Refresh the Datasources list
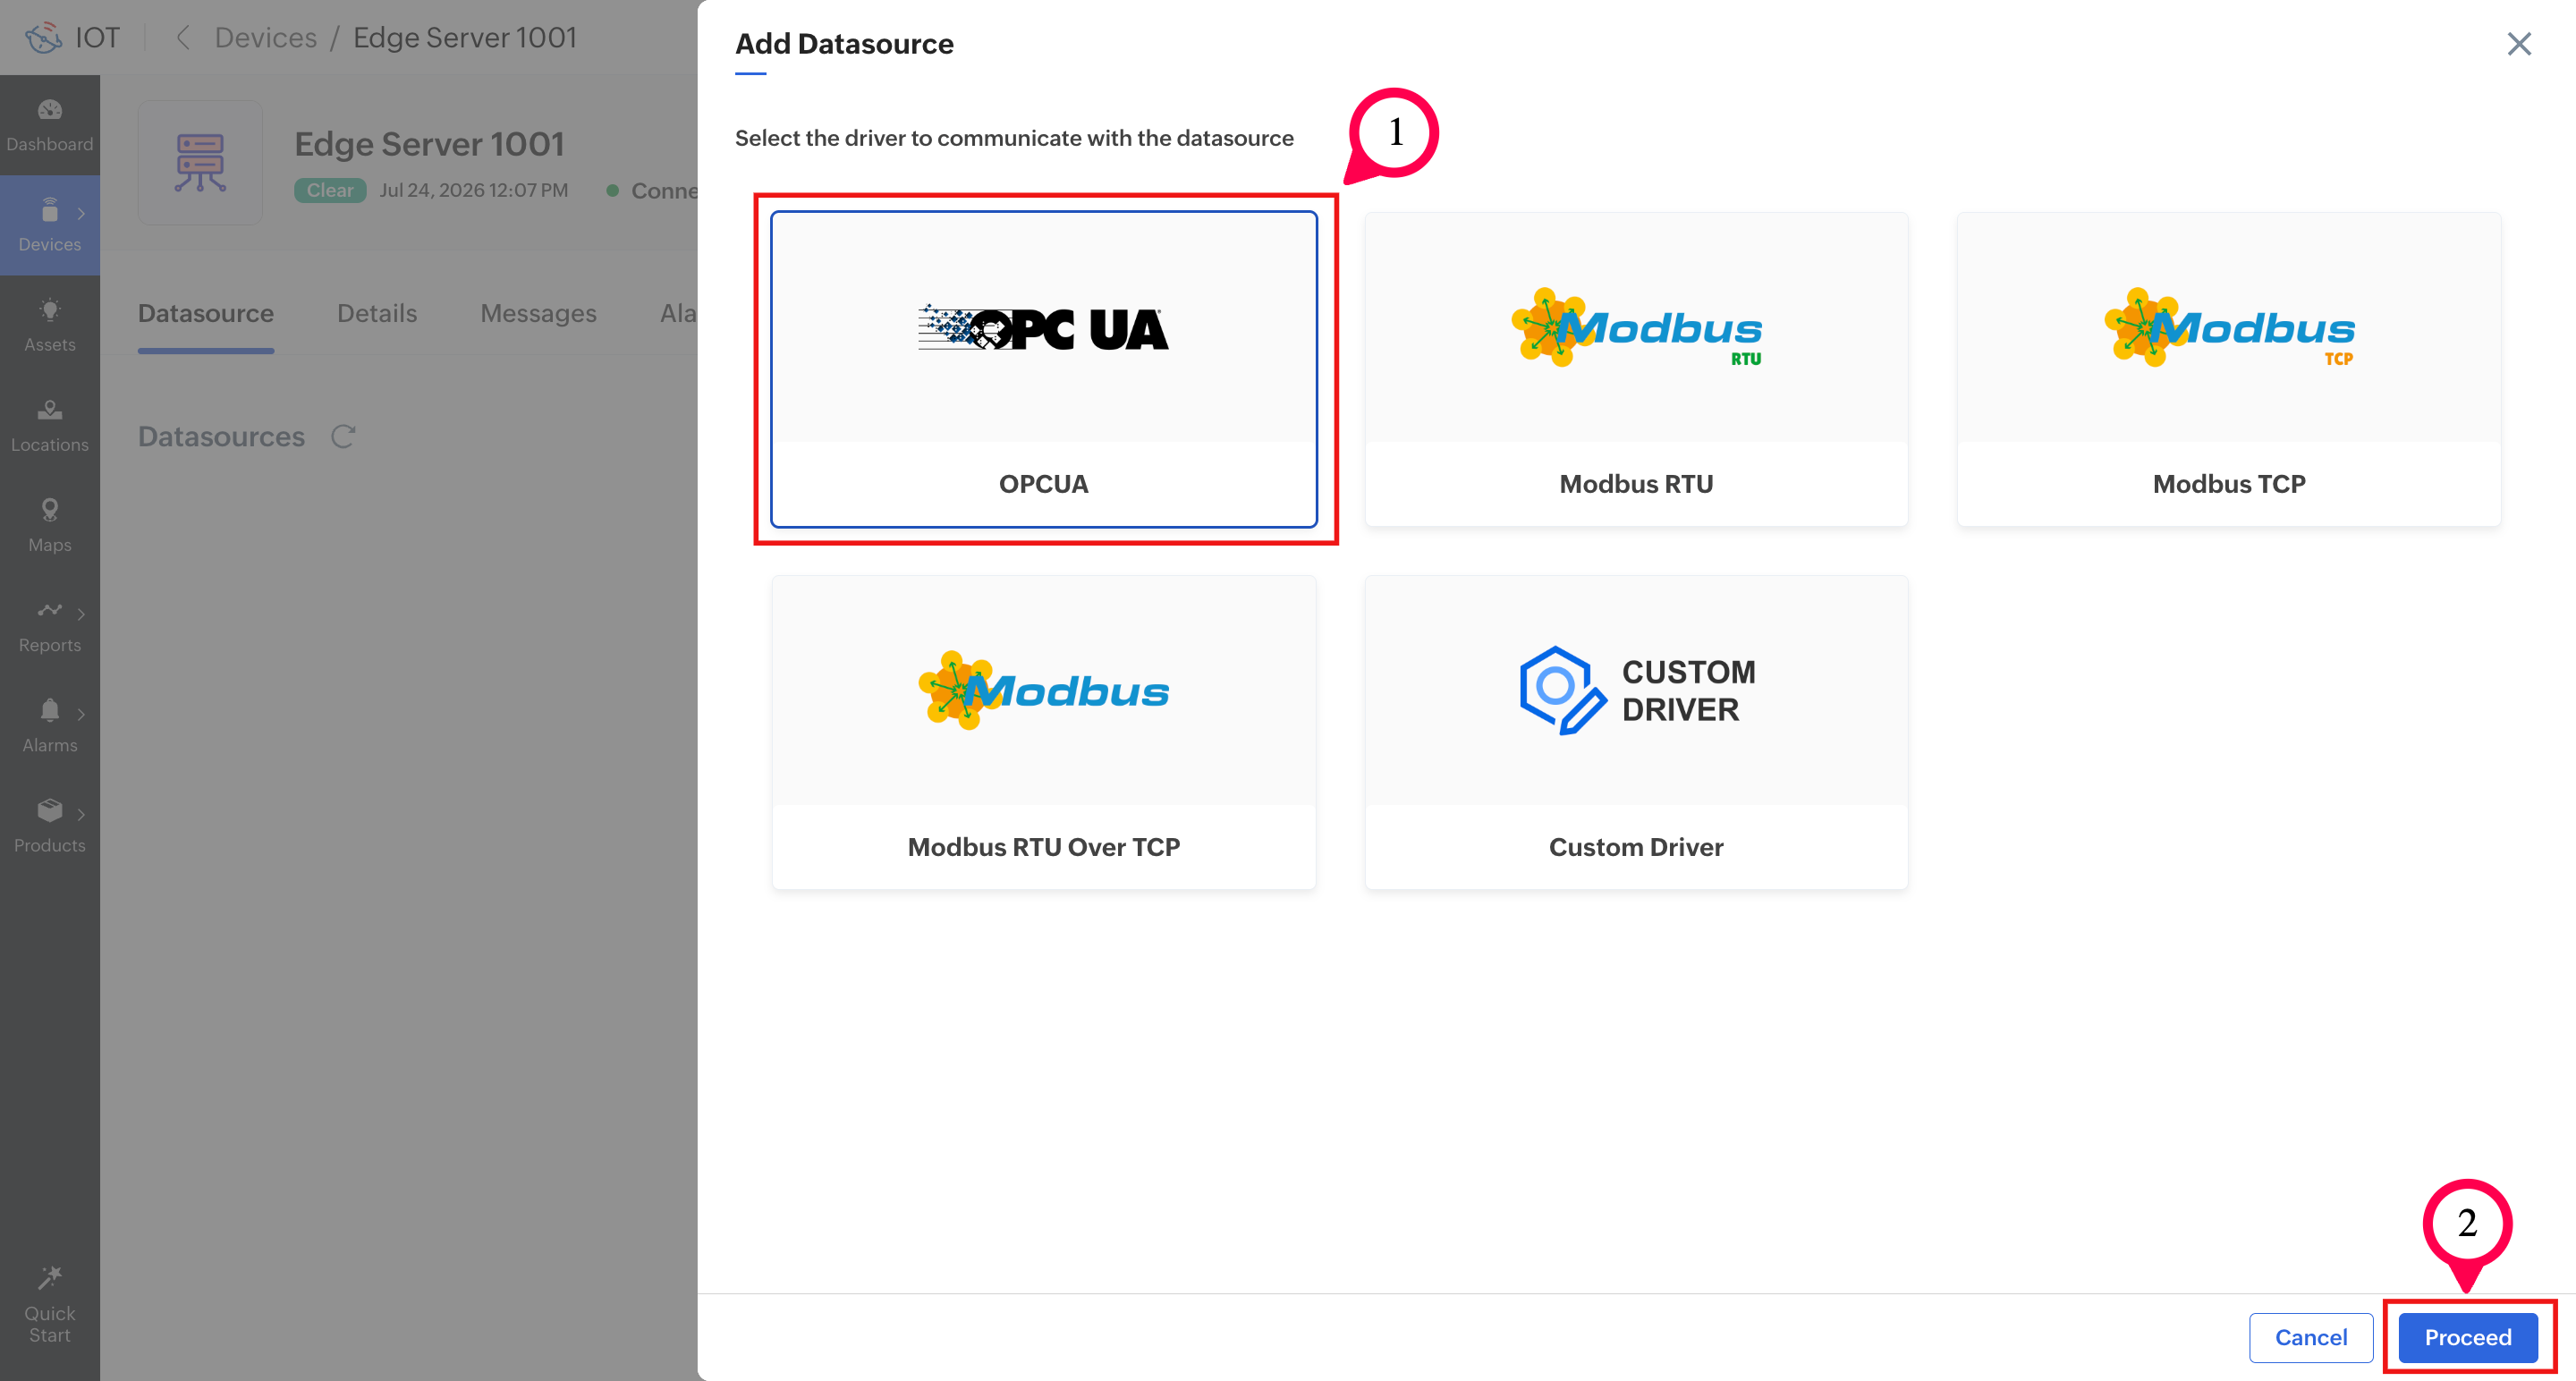2576x1381 pixels. (343, 437)
